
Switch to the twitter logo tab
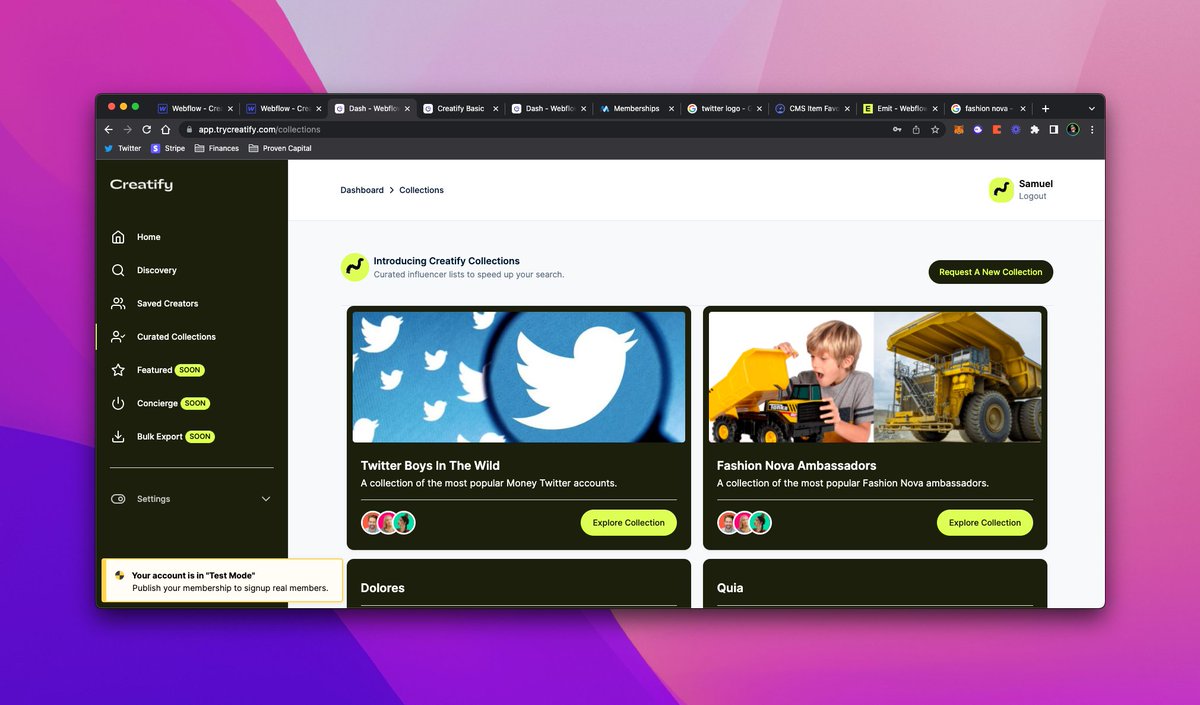pos(725,108)
